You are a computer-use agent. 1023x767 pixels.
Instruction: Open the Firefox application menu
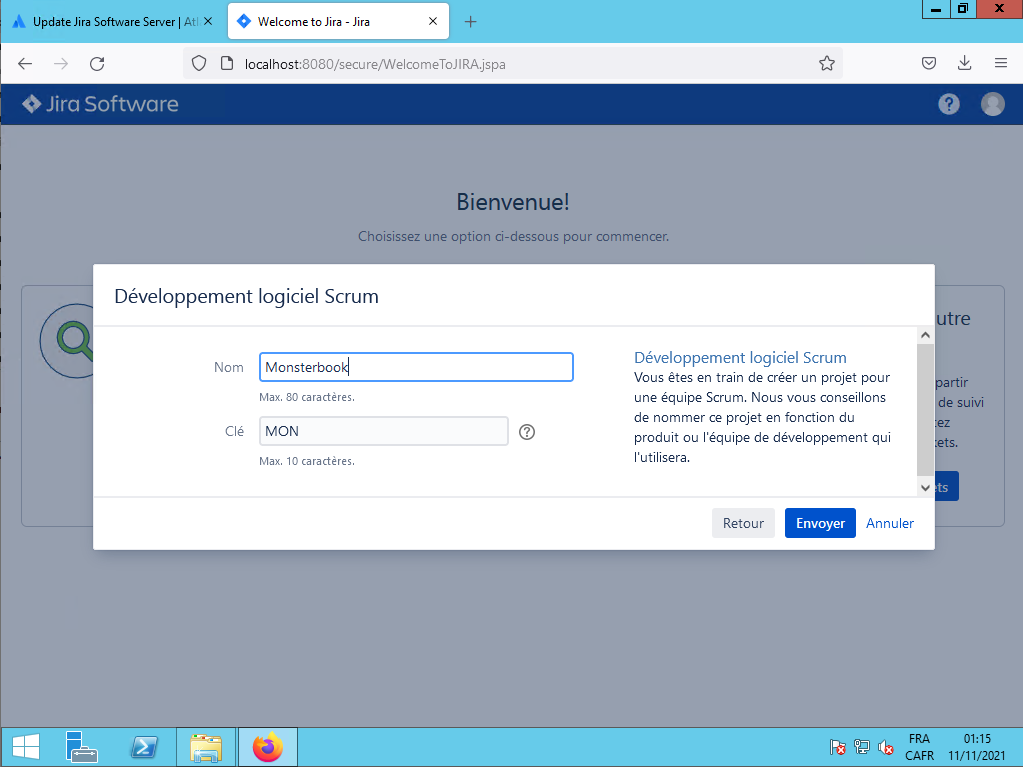click(1000, 63)
